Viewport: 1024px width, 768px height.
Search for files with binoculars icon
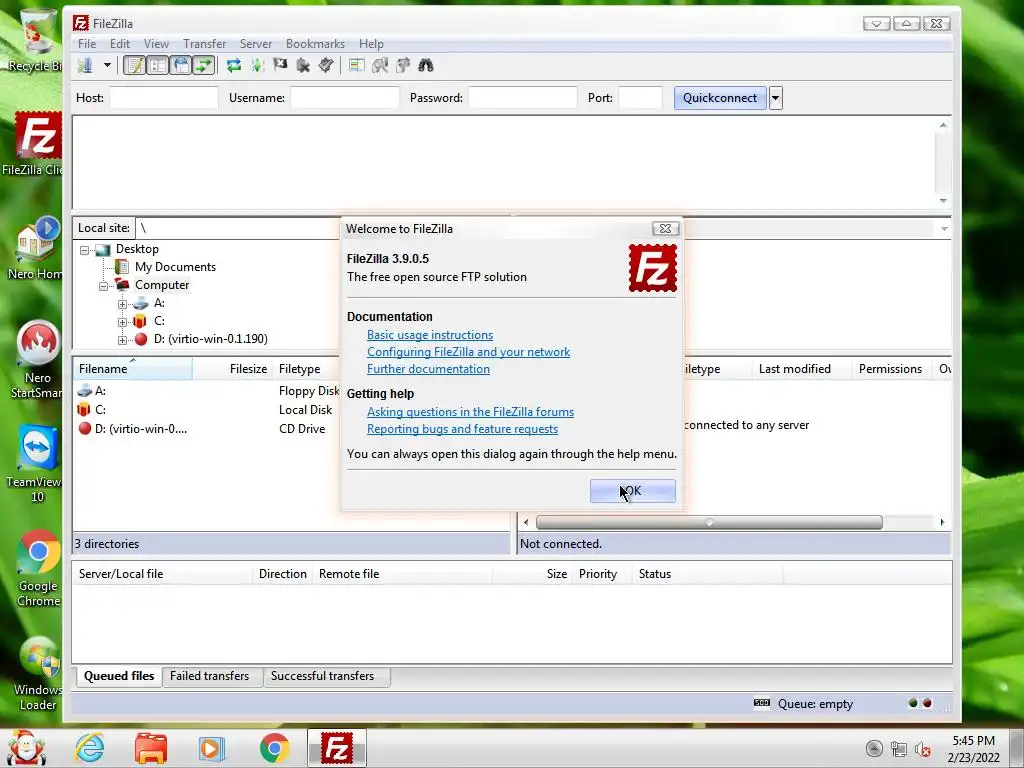point(426,65)
